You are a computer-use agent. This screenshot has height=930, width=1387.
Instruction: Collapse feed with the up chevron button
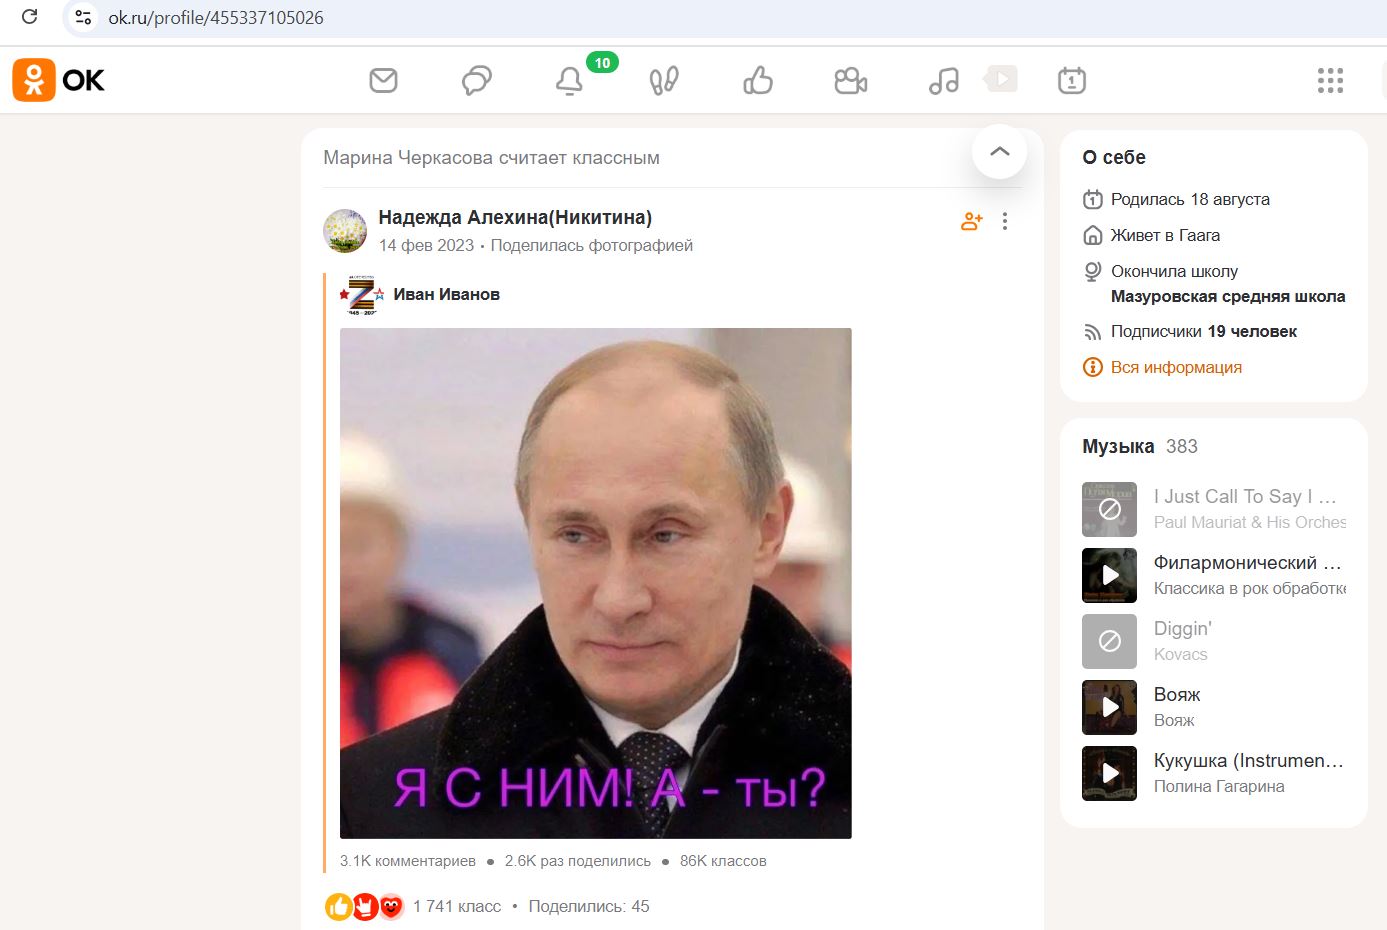pos(999,152)
